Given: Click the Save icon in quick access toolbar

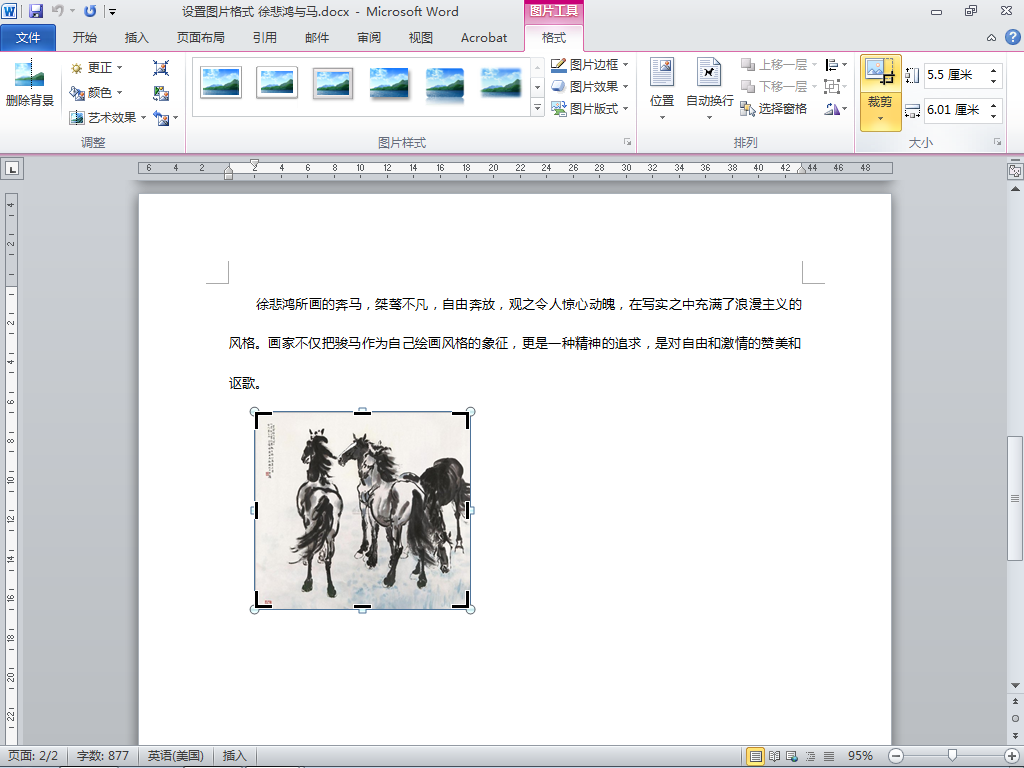Looking at the screenshot, I should click(35, 11).
